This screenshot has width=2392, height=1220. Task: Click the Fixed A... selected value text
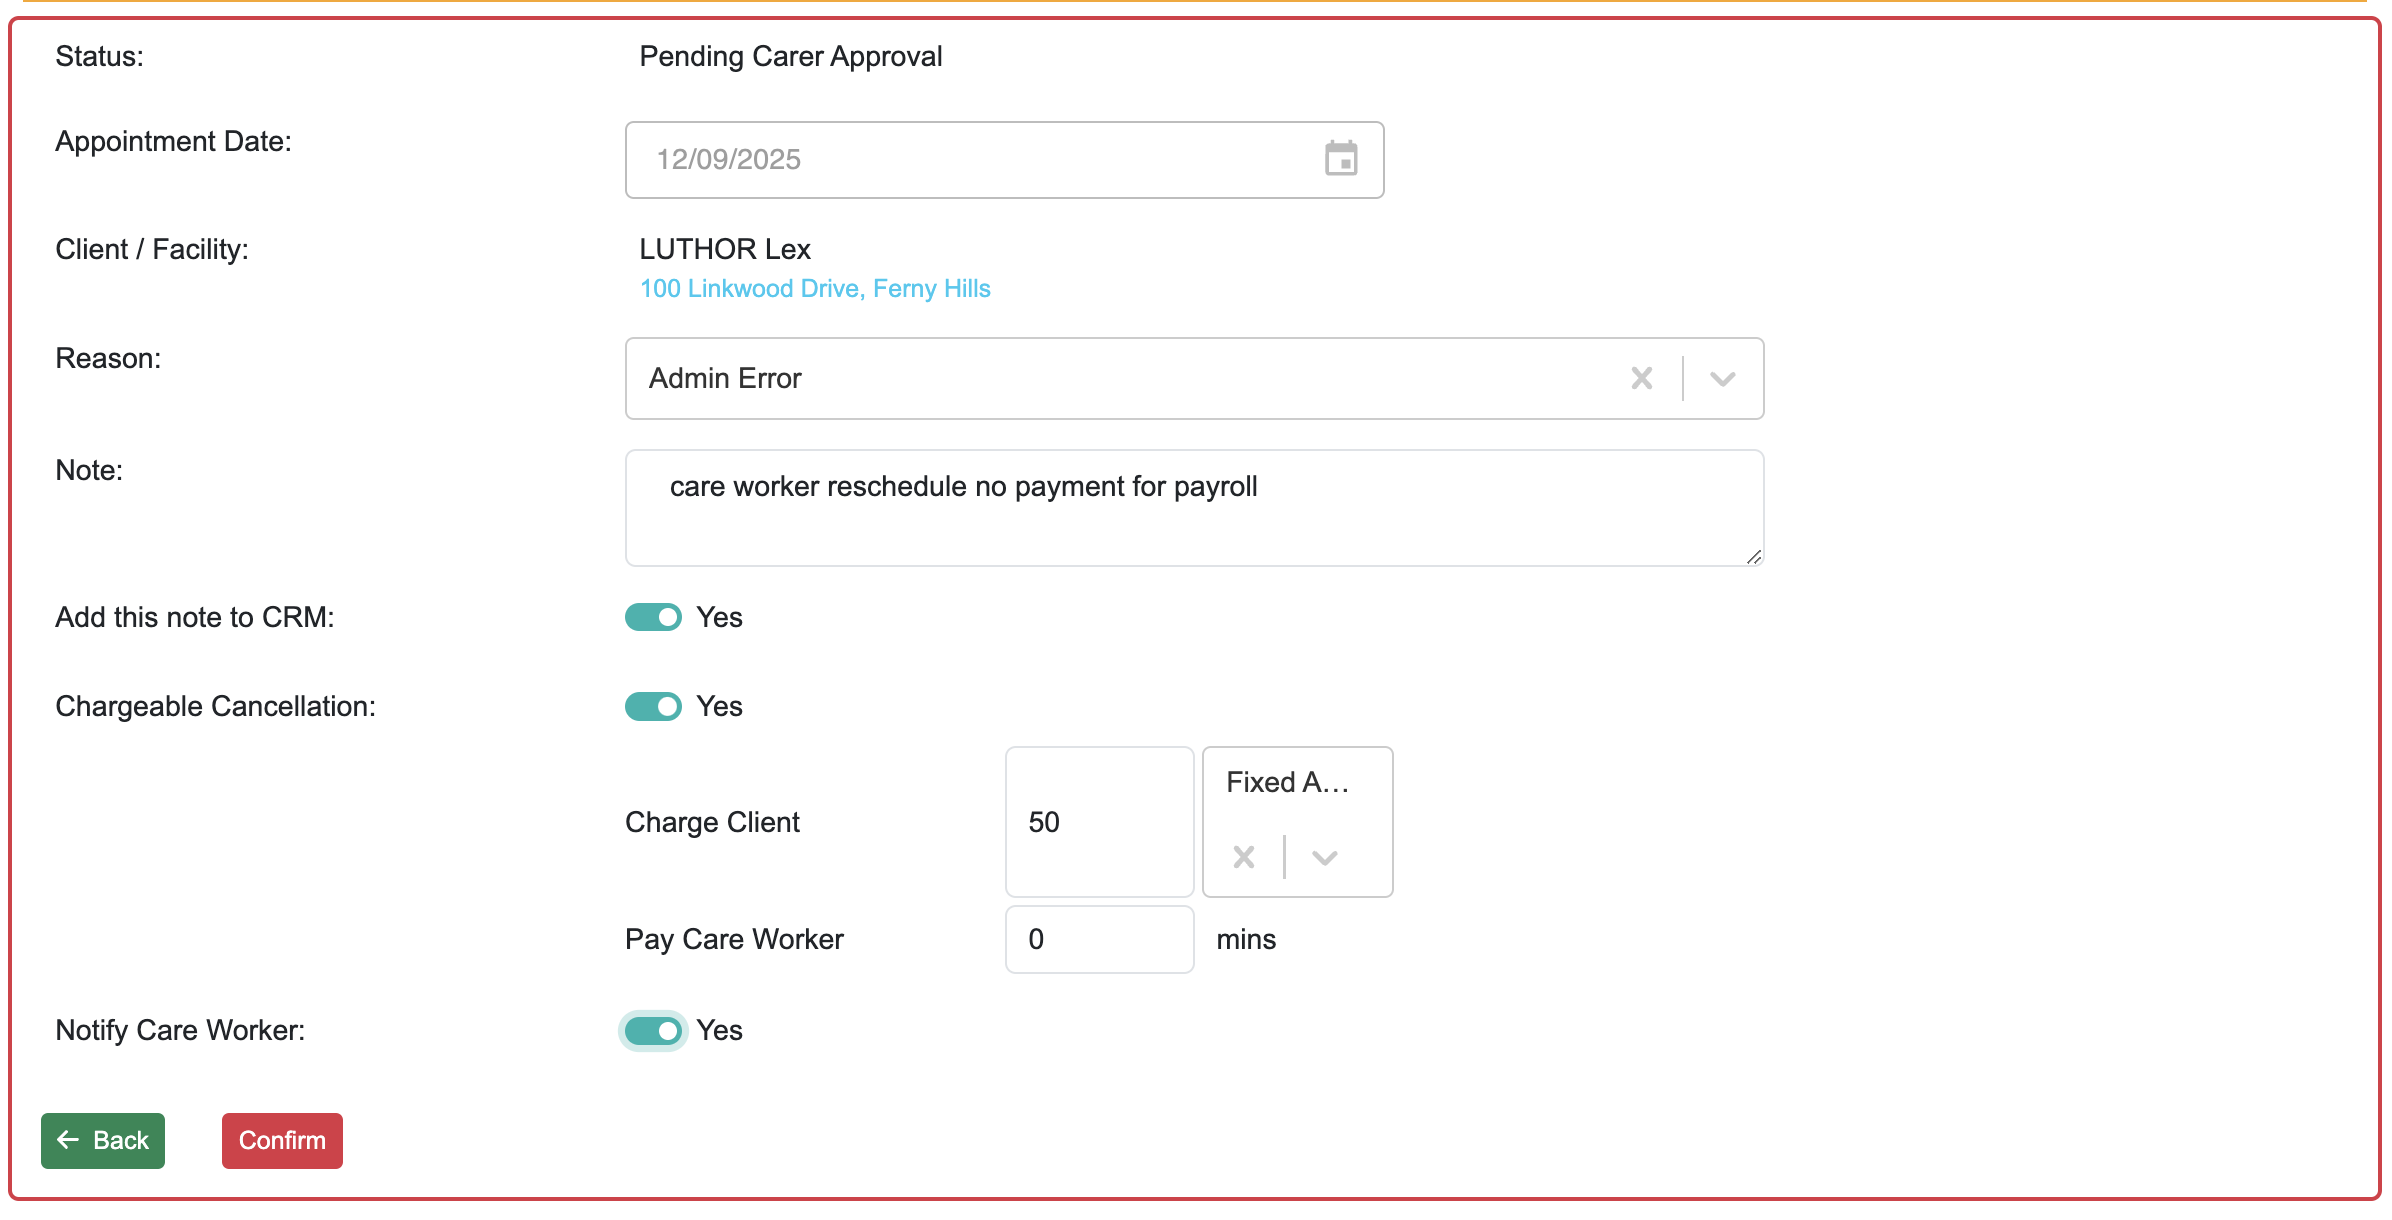pyautogui.click(x=1287, y=782)
